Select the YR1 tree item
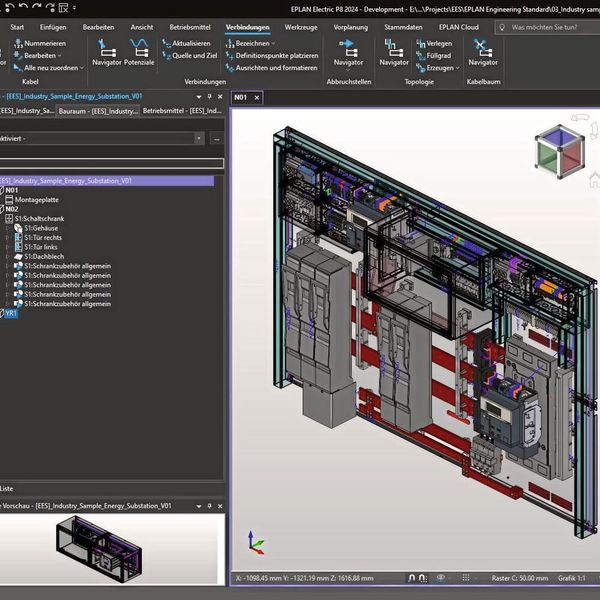This screenshot has height=600, width=600. (11, 313)
